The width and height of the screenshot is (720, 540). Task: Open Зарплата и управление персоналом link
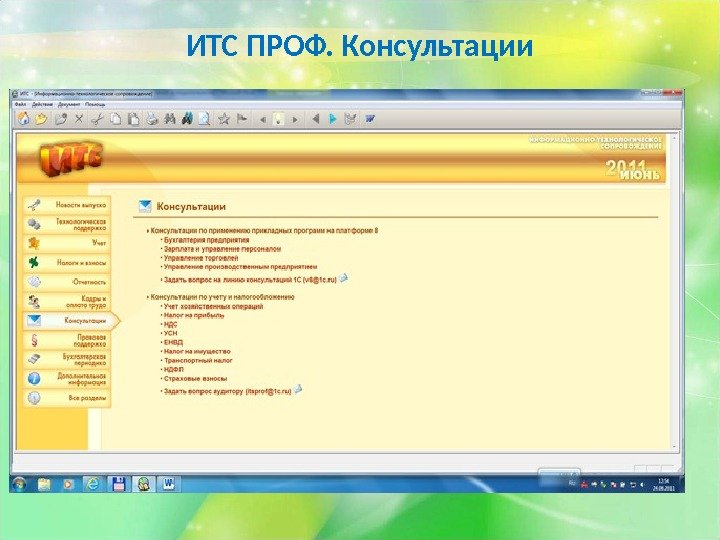tap(222, 249)
